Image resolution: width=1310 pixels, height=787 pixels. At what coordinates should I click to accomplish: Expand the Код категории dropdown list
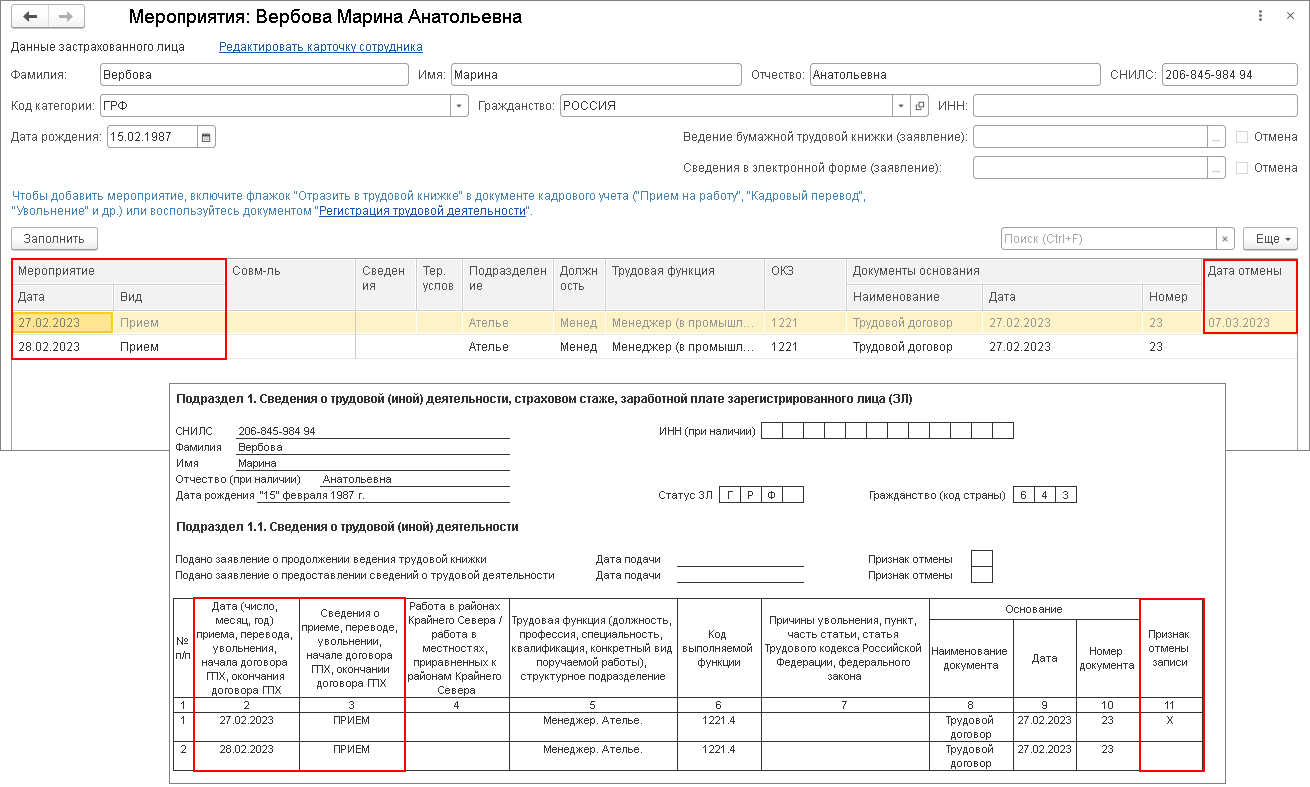tap(459, 105)
